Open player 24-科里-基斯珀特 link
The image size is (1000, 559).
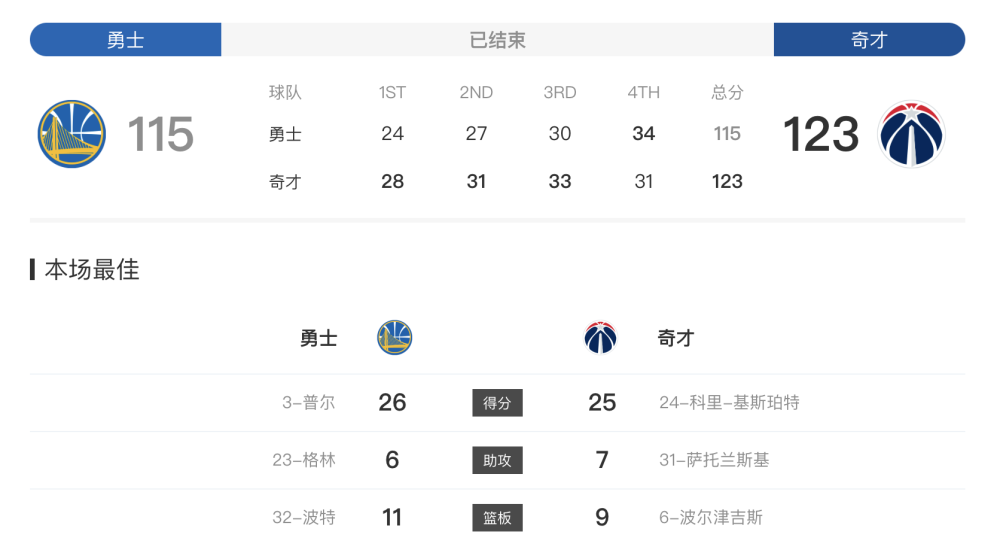pyautogui.click(x=729, y=403)
